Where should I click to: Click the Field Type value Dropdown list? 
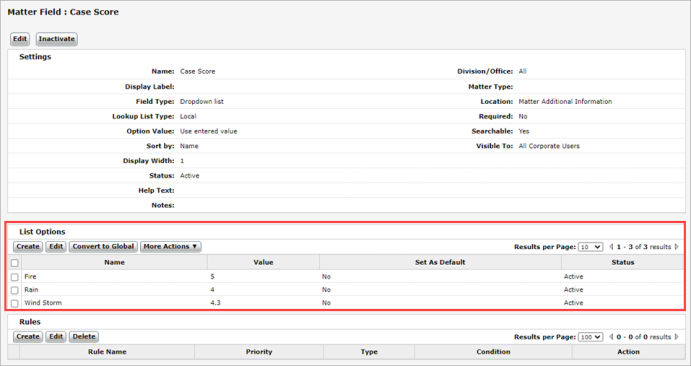[x=202, y=101]
